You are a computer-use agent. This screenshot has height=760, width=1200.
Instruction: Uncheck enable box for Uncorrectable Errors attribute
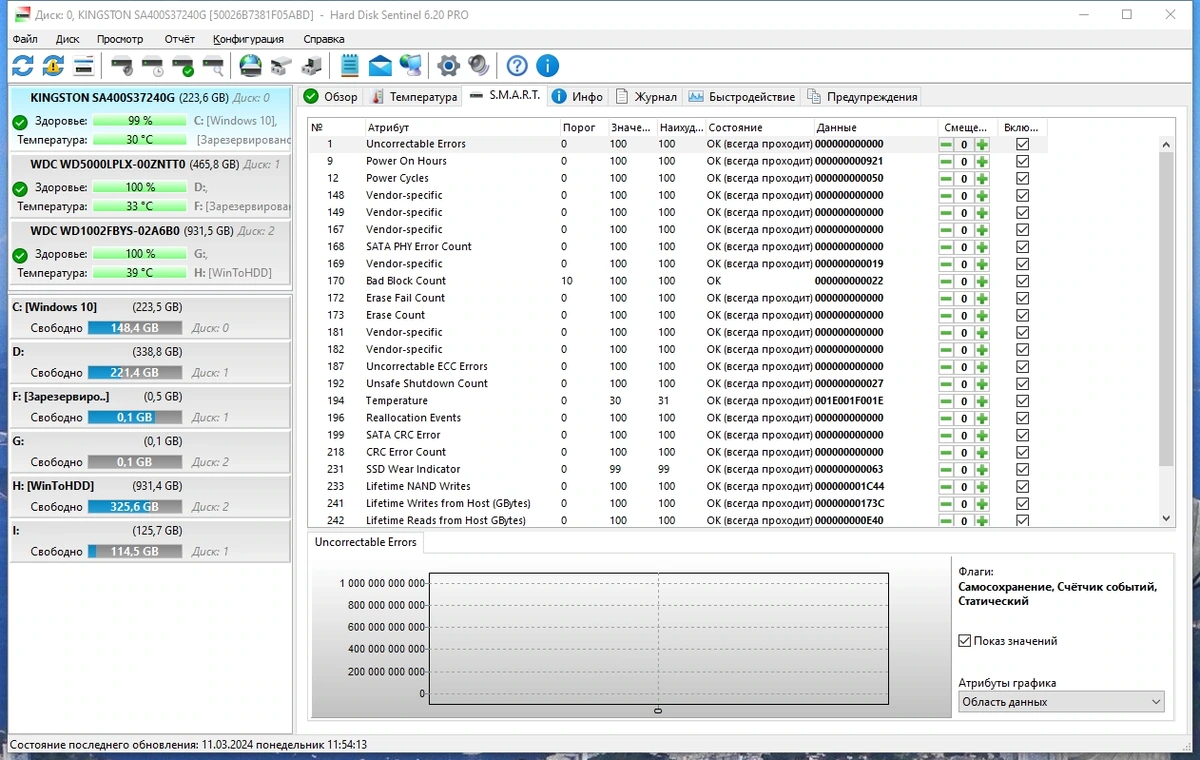(x=1022, y=144)
